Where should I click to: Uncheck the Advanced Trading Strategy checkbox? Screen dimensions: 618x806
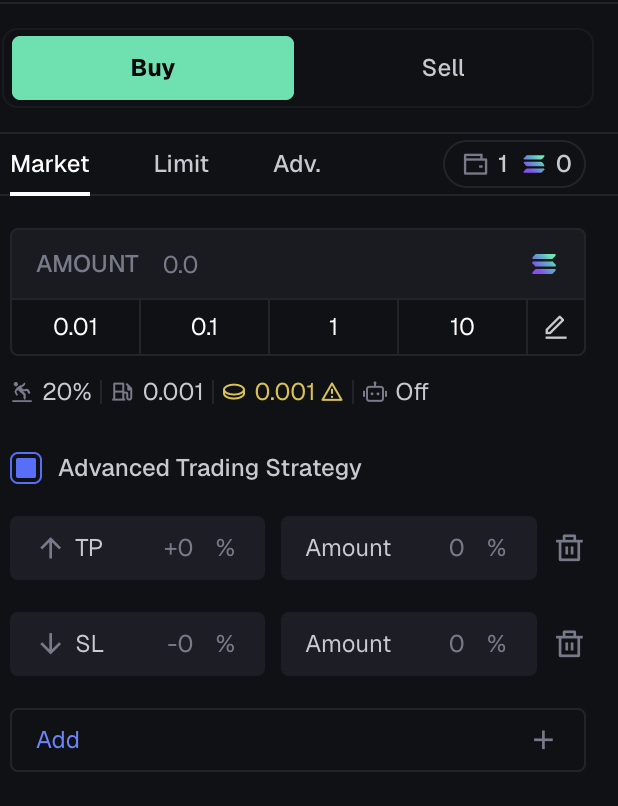(x=26, y=468)
